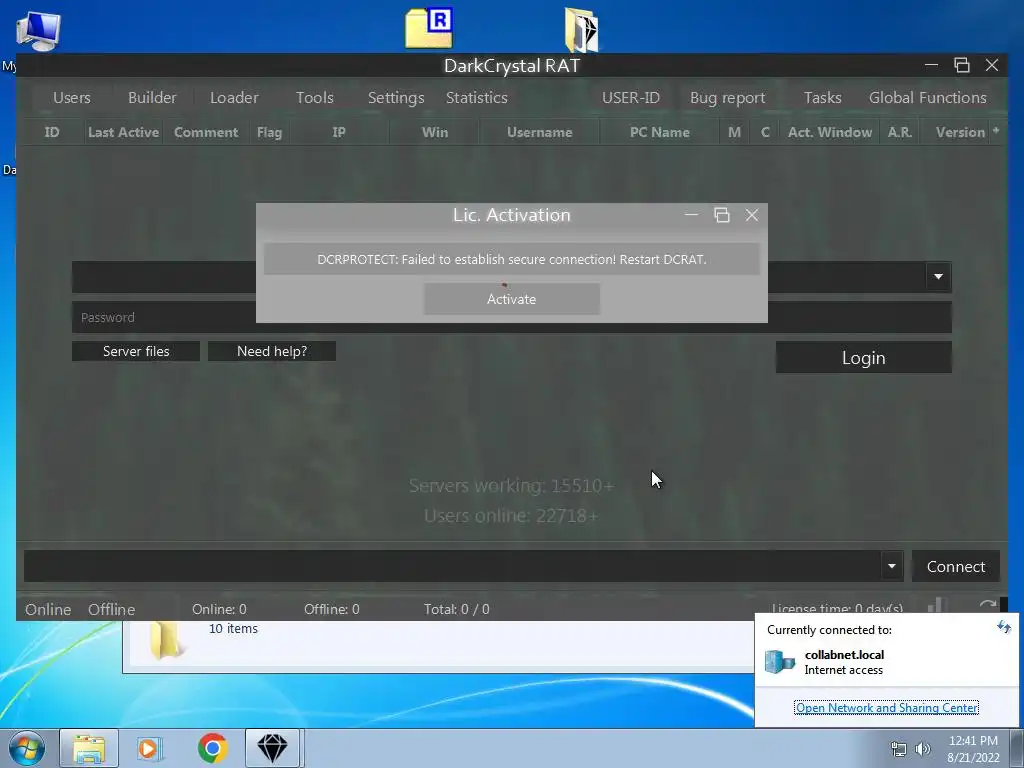Sort by the ID column header
Screen dimensions: 1024x768
coord(52,133)
